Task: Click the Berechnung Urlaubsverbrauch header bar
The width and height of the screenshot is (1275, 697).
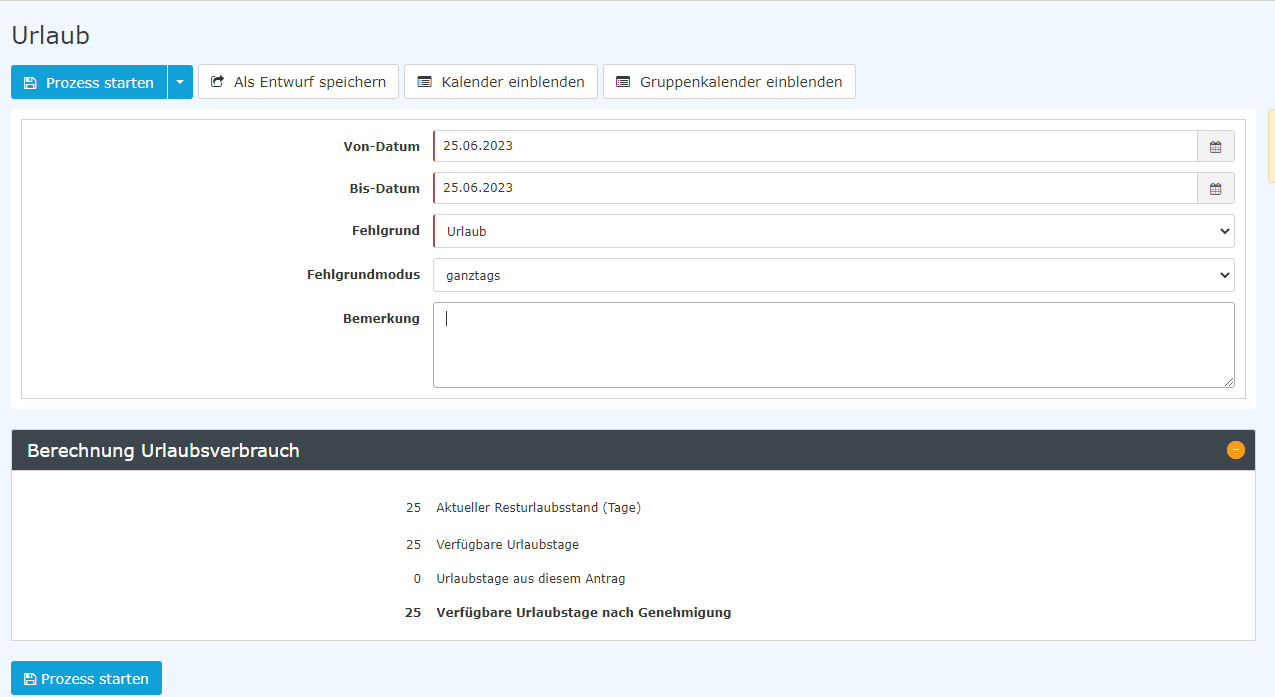Action: [600, 451]
